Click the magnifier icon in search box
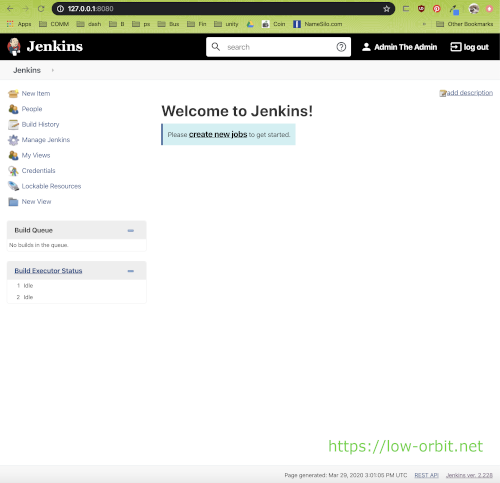This screenshot has height=483, width=500. (216, 47)
